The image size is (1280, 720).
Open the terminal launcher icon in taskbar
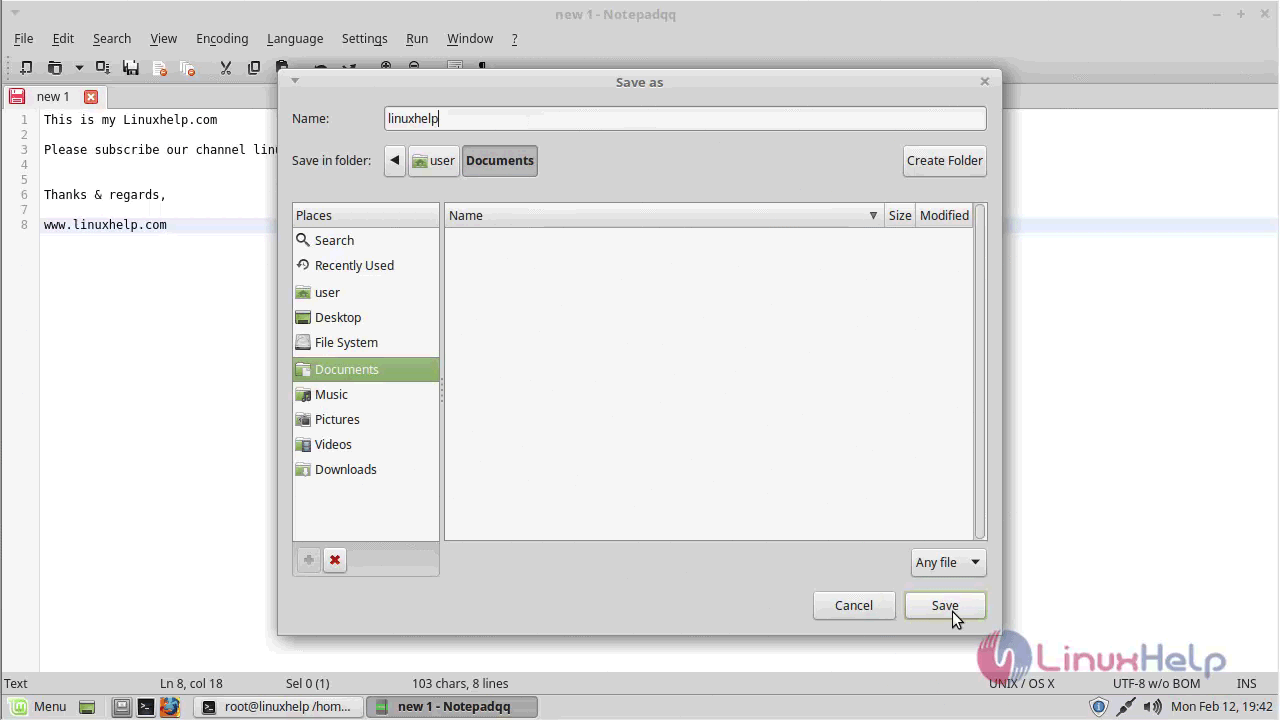146,707
